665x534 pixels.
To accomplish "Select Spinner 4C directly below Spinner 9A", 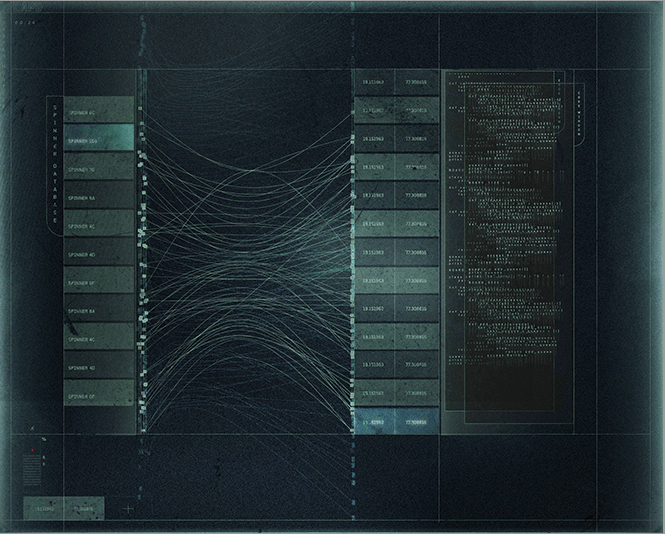I will [98, 227].
